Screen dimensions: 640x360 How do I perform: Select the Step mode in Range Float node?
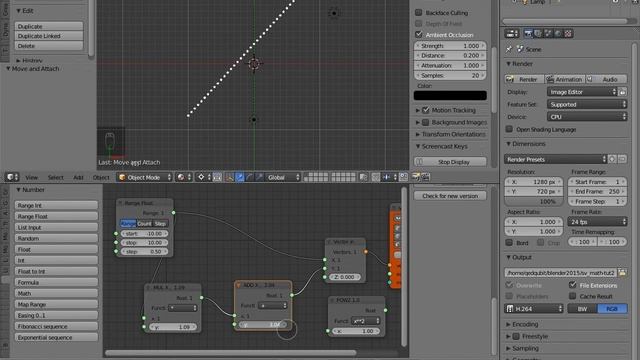coord(160,224)
